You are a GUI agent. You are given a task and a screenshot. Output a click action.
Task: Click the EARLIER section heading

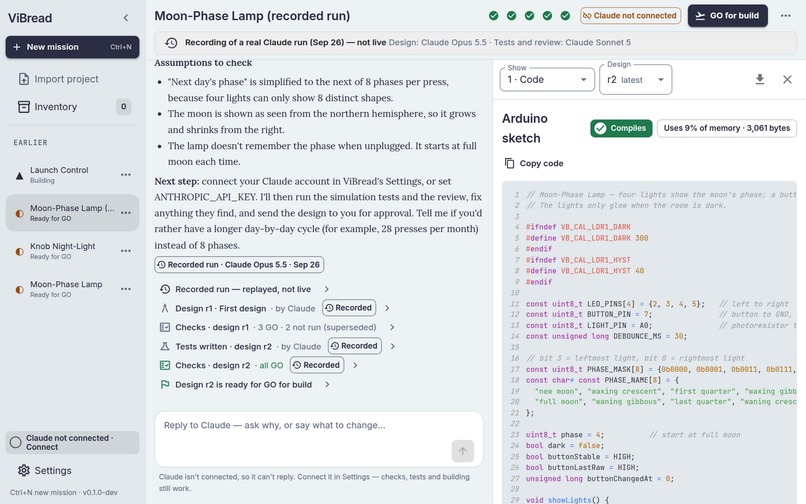[x=30, y=142]
